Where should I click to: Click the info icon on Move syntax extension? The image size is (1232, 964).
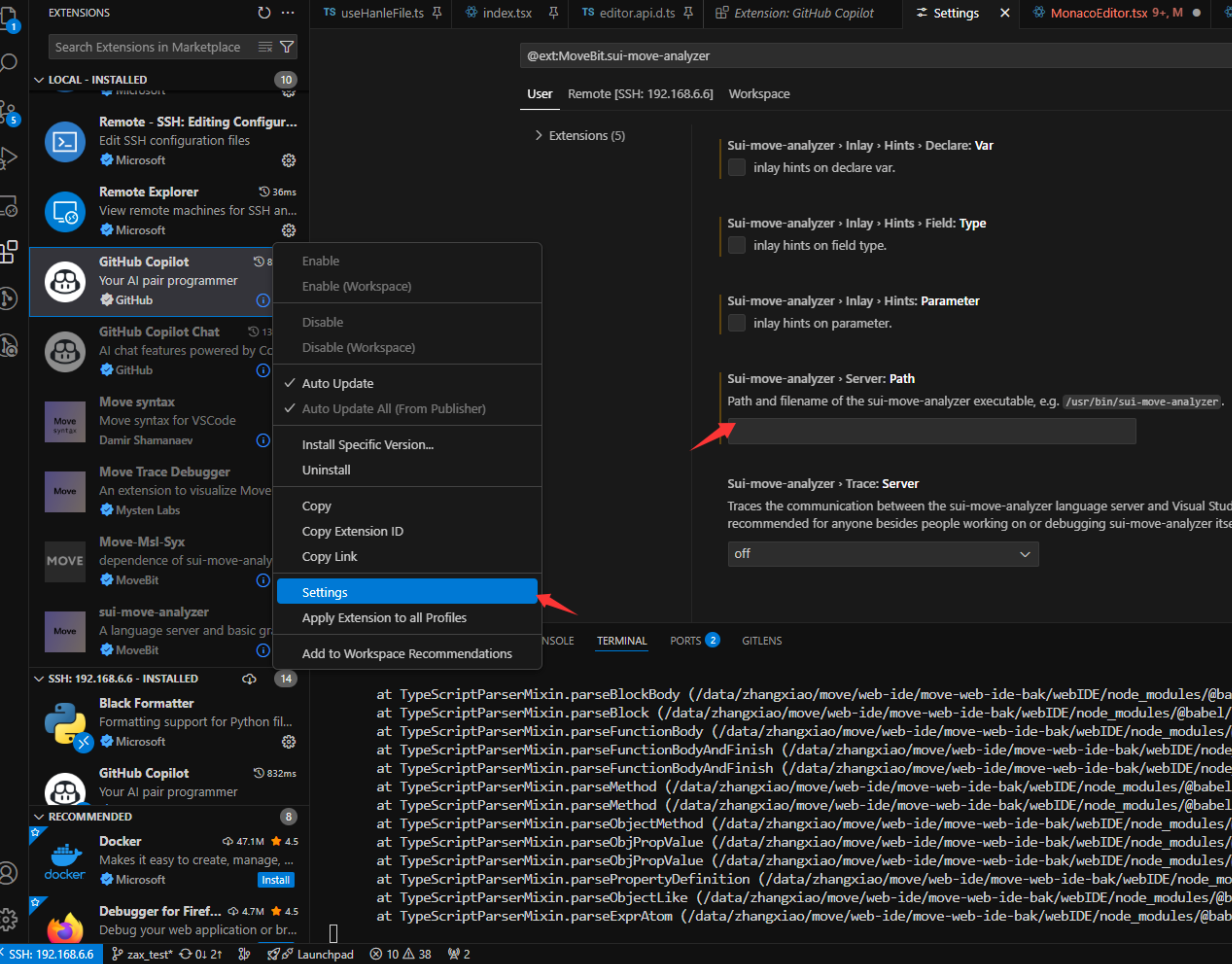263,440
